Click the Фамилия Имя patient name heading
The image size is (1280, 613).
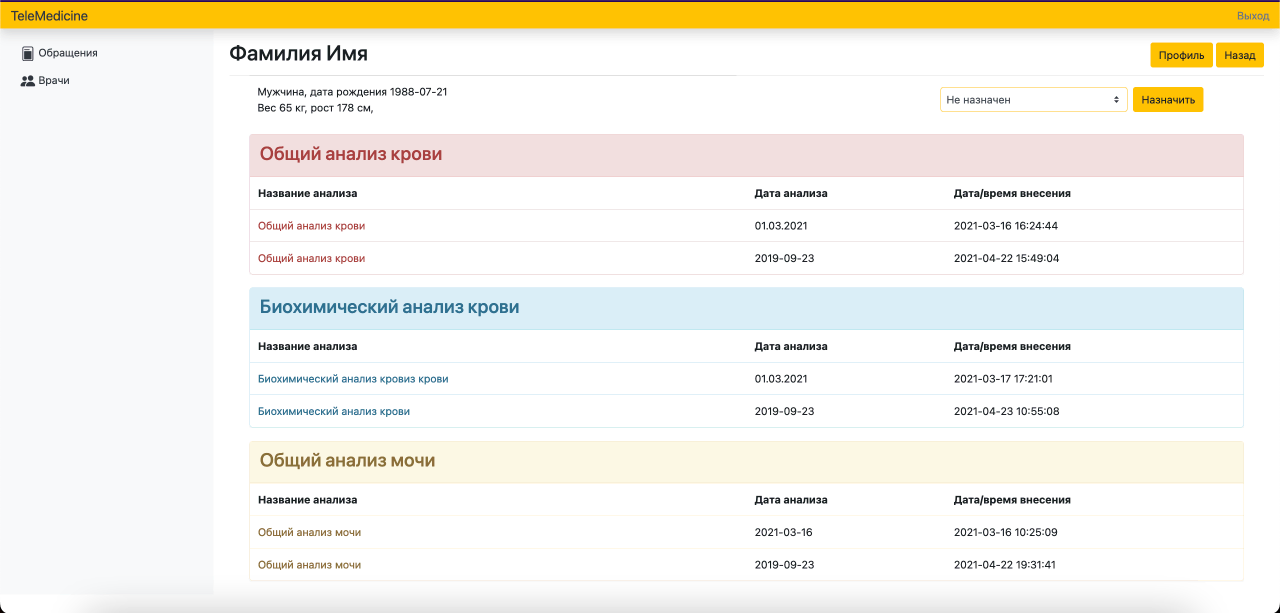click(298, 54)
